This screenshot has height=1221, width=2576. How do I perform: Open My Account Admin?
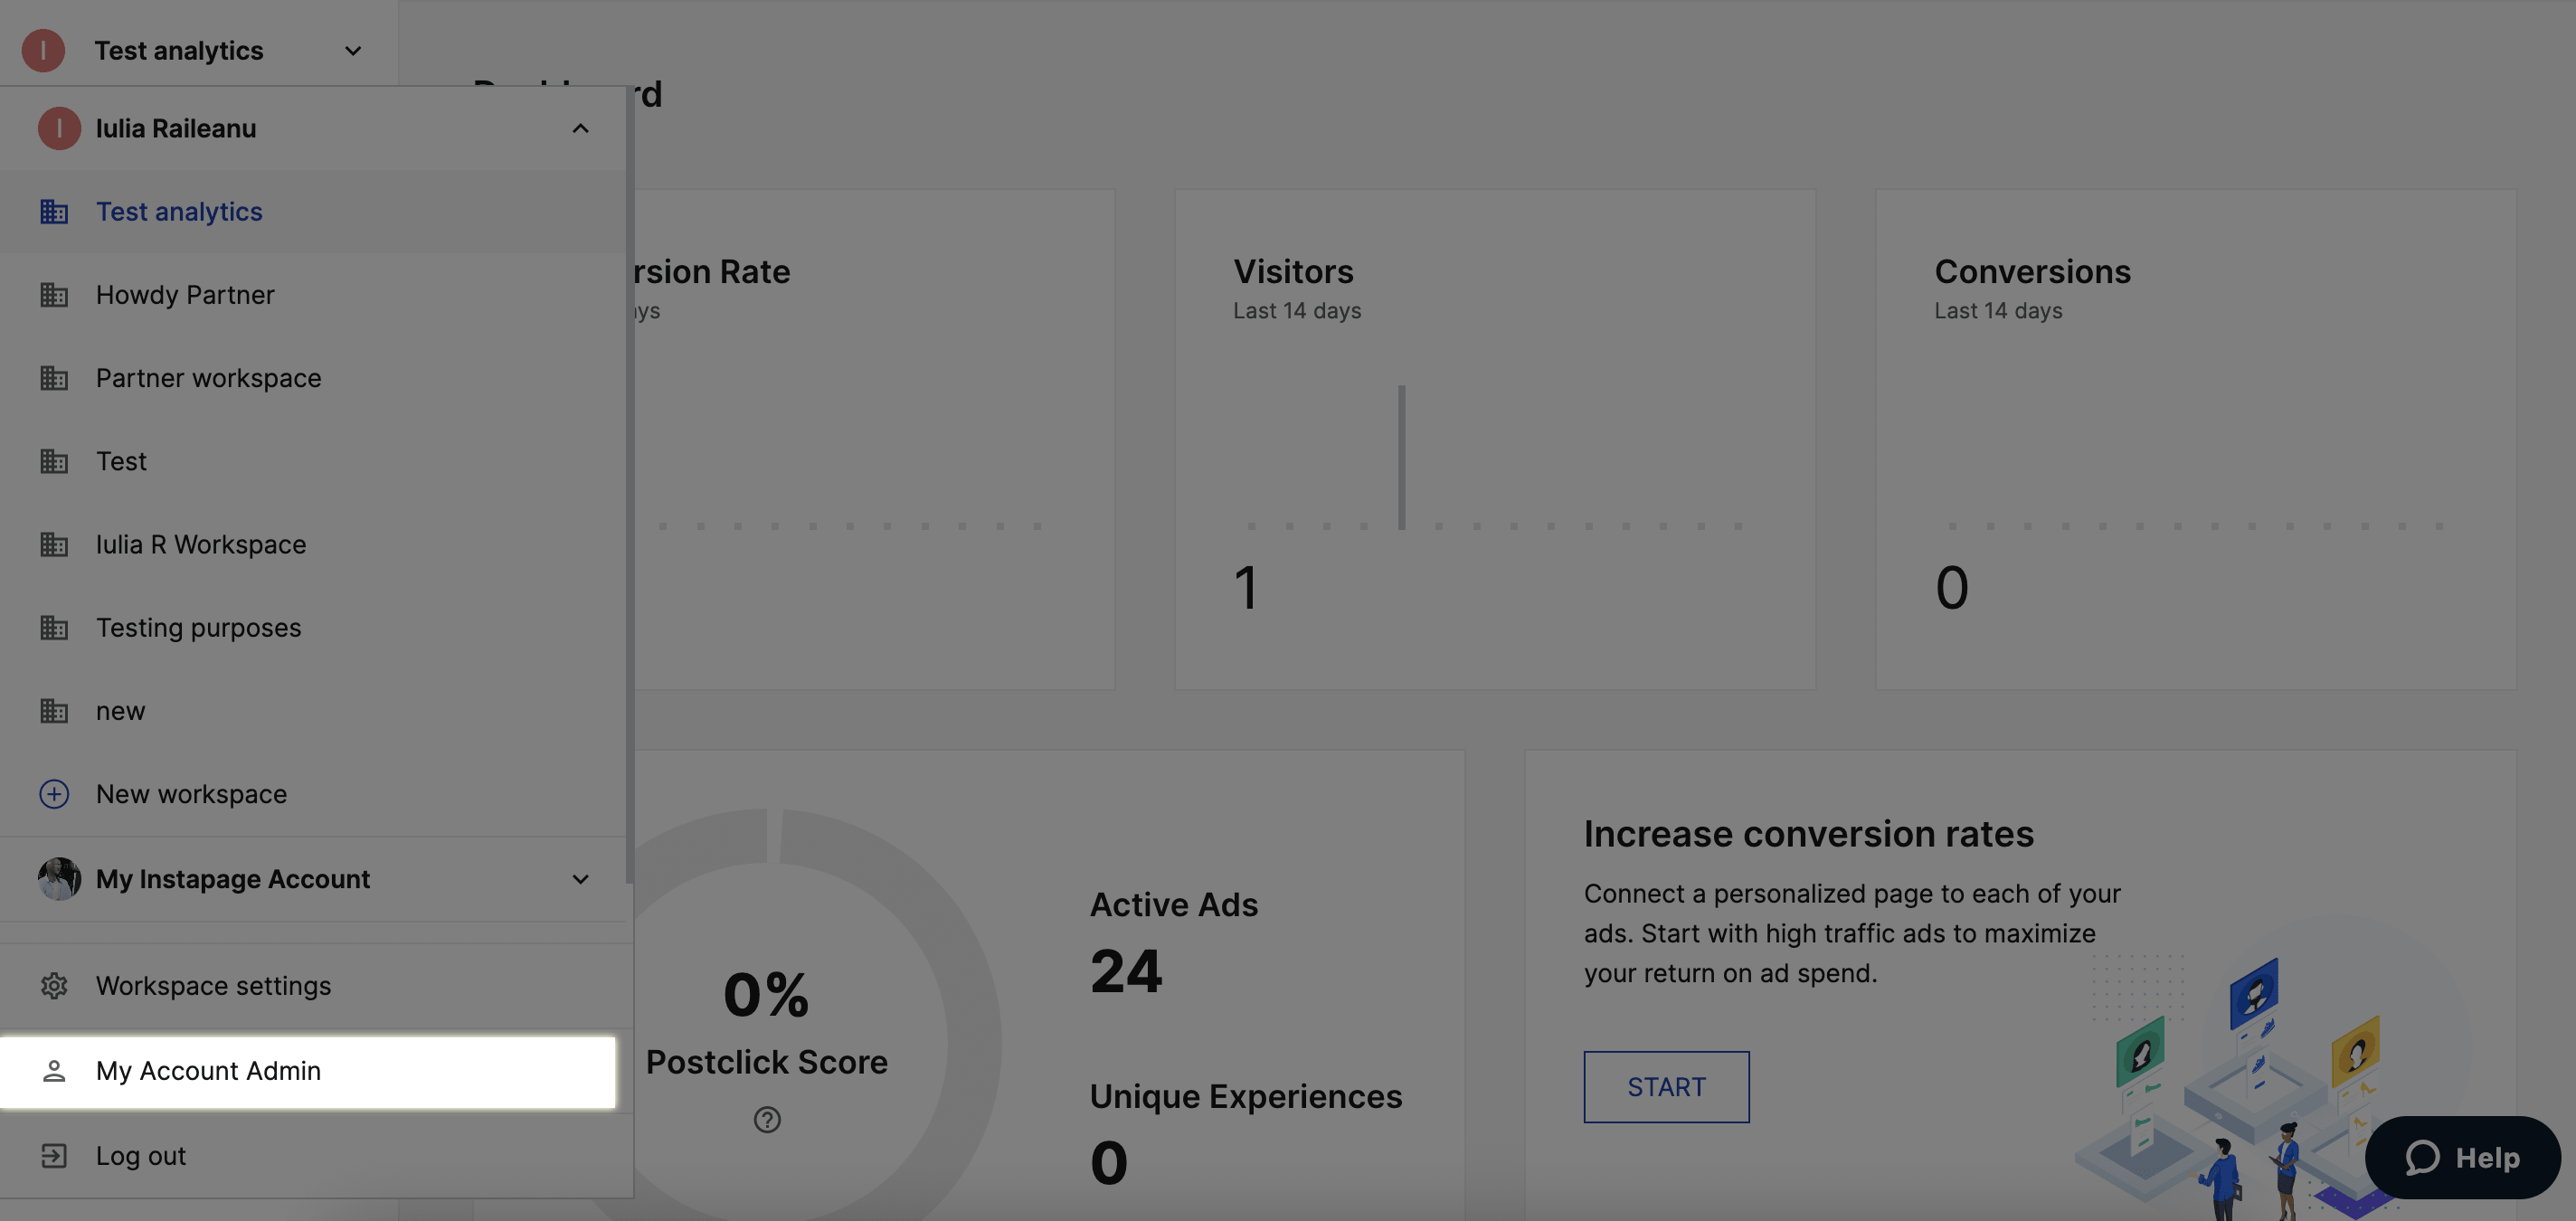point(308,1070)
